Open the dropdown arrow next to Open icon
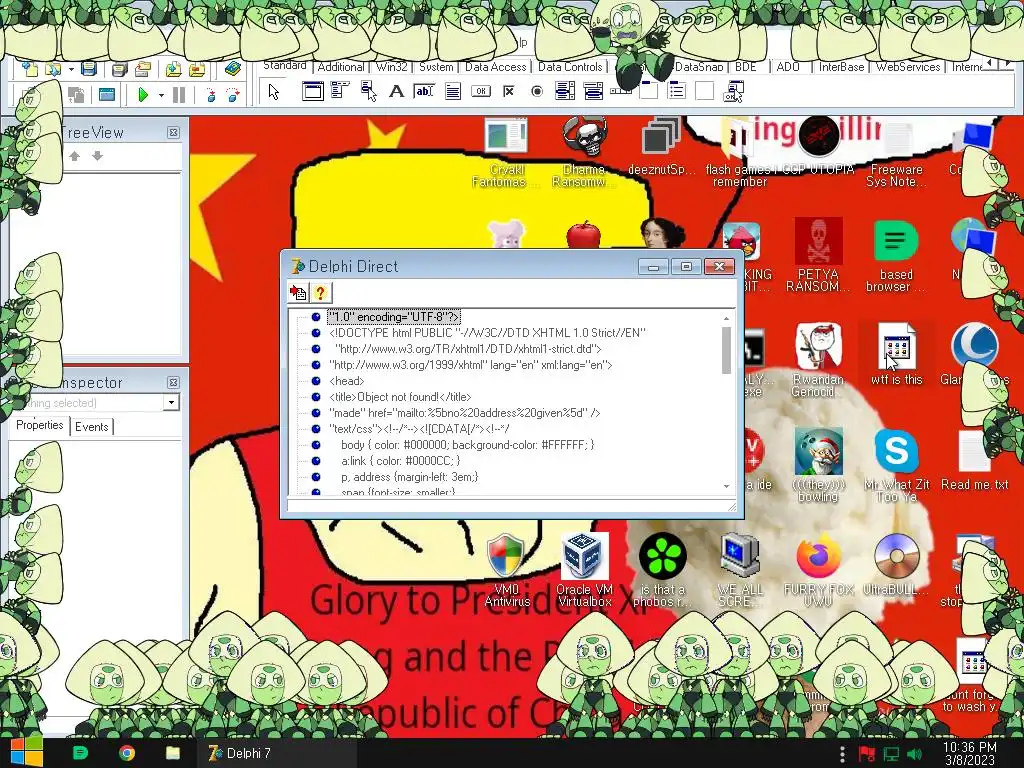Viewport: 1024px width, 768px height. [x=71, y=69]
